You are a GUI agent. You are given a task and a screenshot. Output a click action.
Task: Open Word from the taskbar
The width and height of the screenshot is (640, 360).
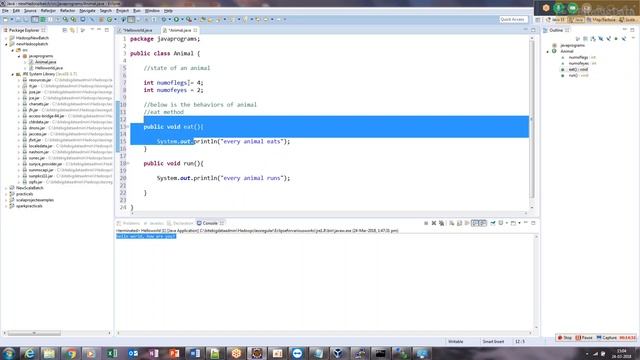coord(195,353)
